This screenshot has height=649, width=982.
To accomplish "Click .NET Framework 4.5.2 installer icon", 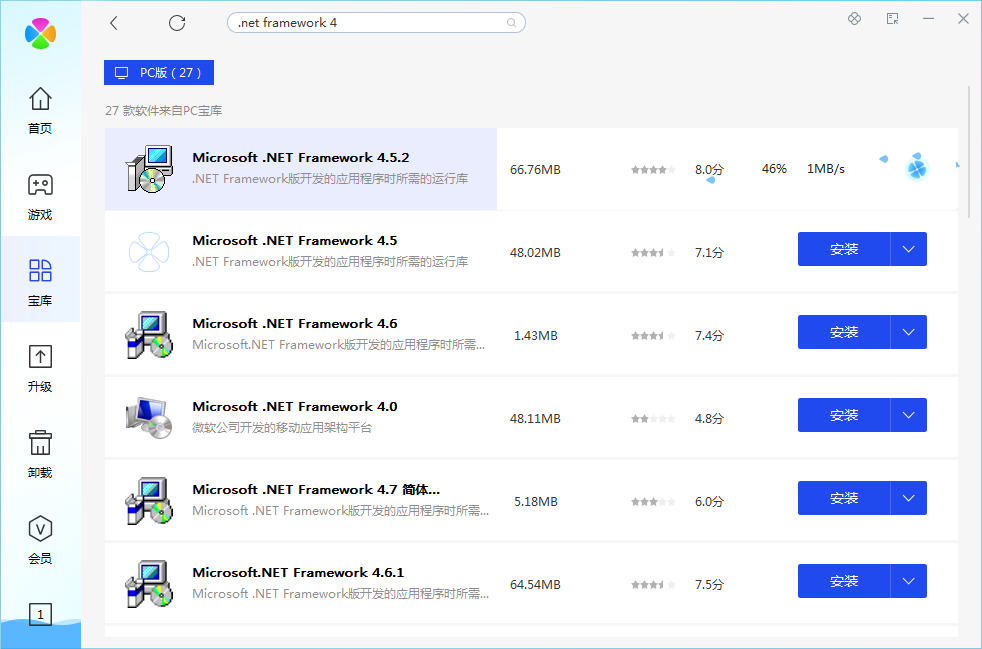I will (x=149, y=169).
